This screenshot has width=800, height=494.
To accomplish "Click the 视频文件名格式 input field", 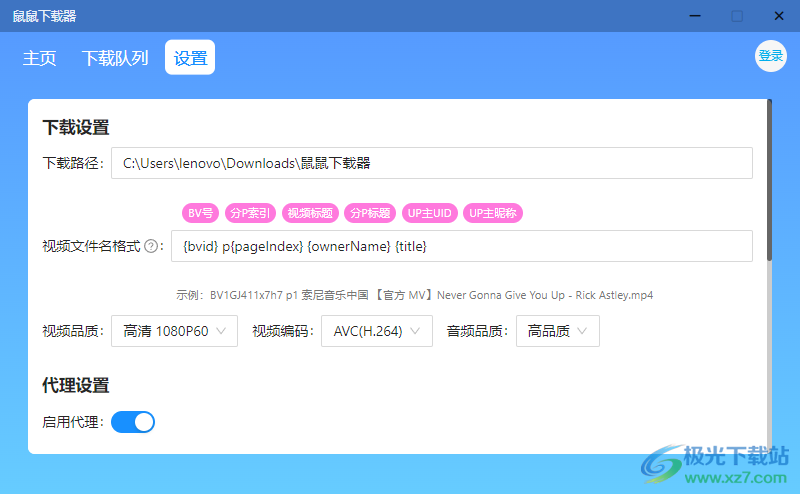I will pyautogui.click(x=462, y=246).
